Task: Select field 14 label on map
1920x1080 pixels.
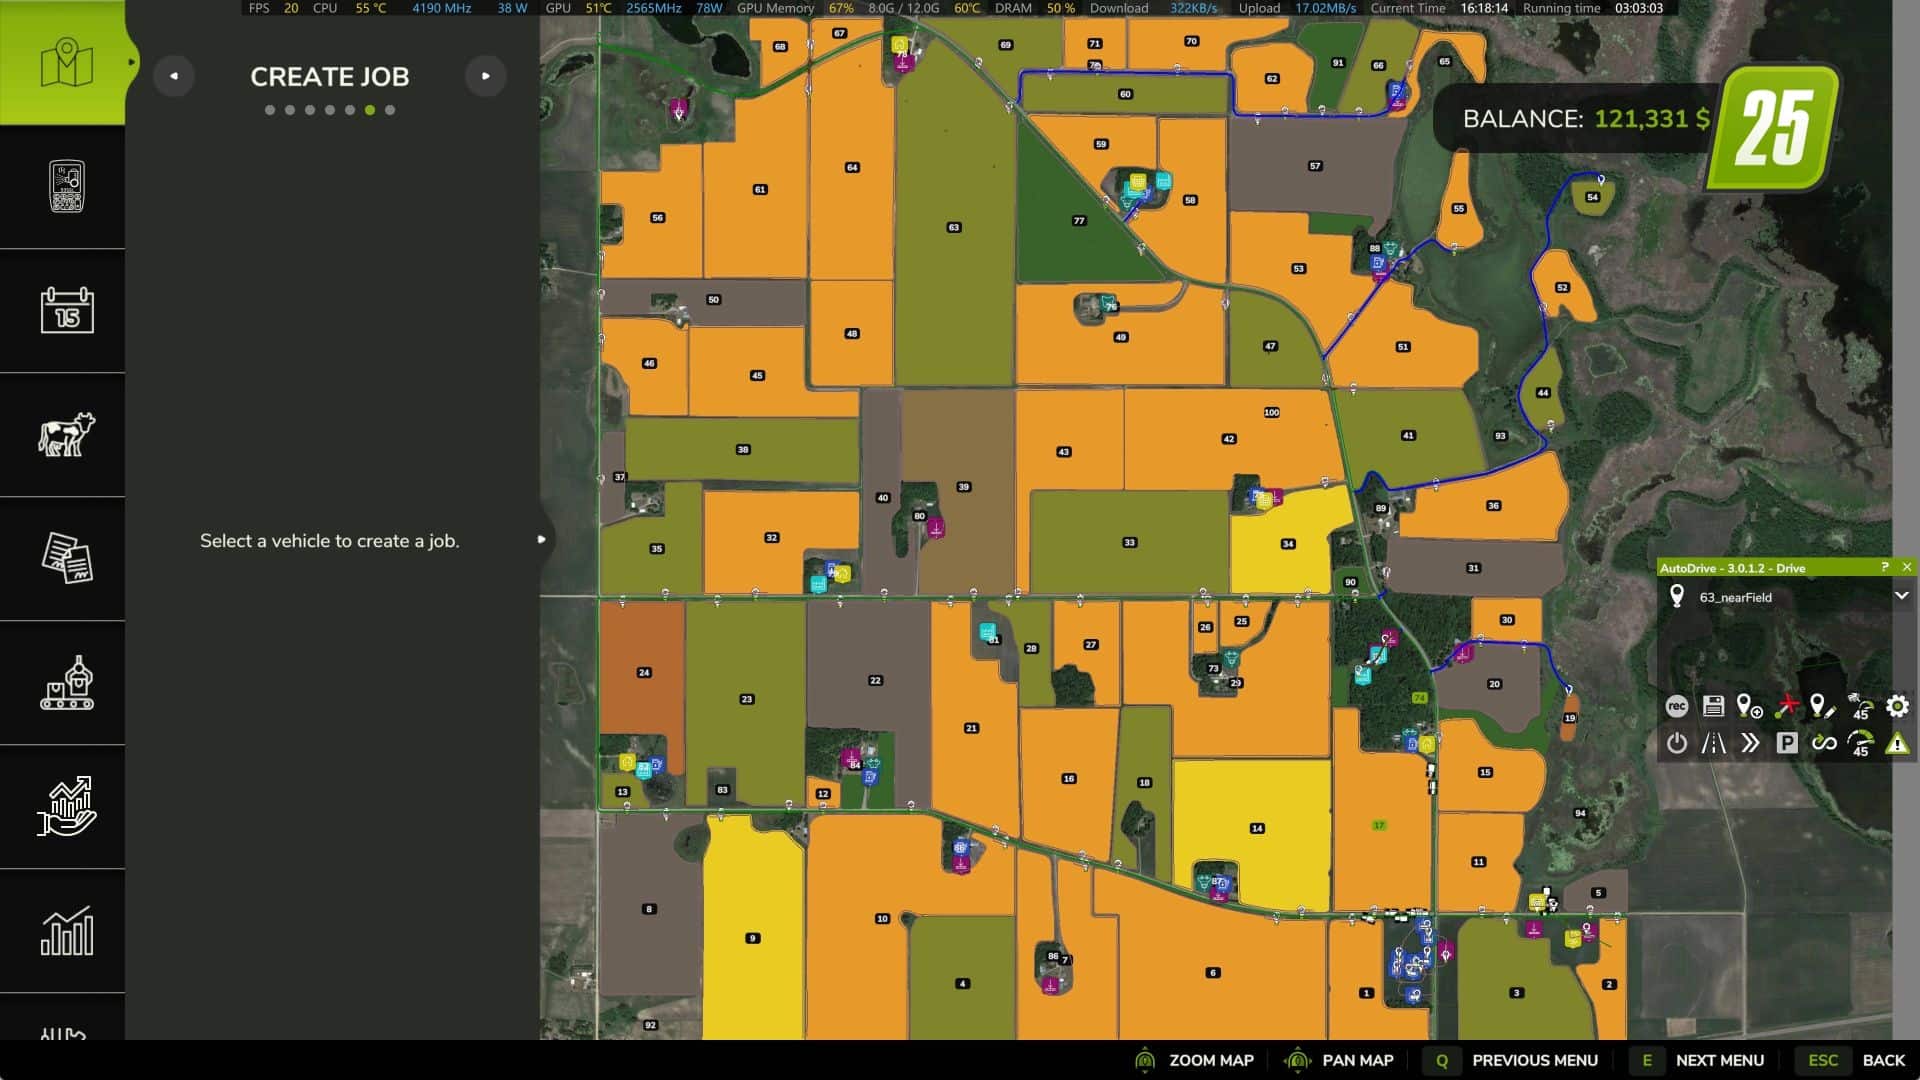Action: tap(1257, 828)
